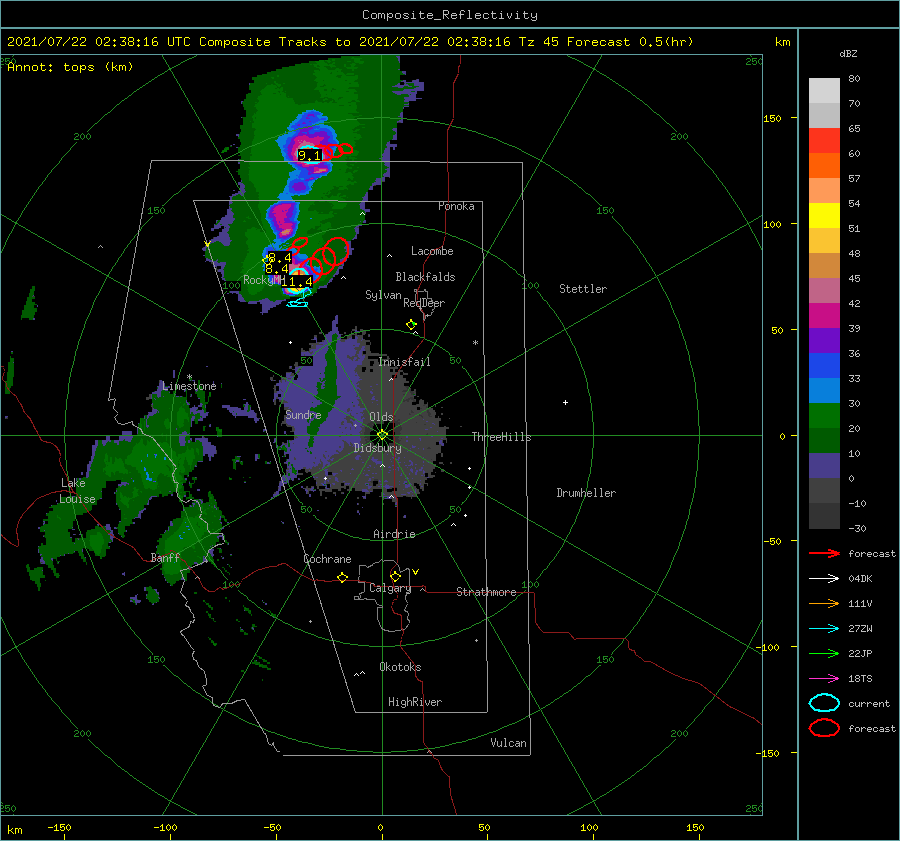Click the 'Forecast 0.5(hr)' header text

630,42
